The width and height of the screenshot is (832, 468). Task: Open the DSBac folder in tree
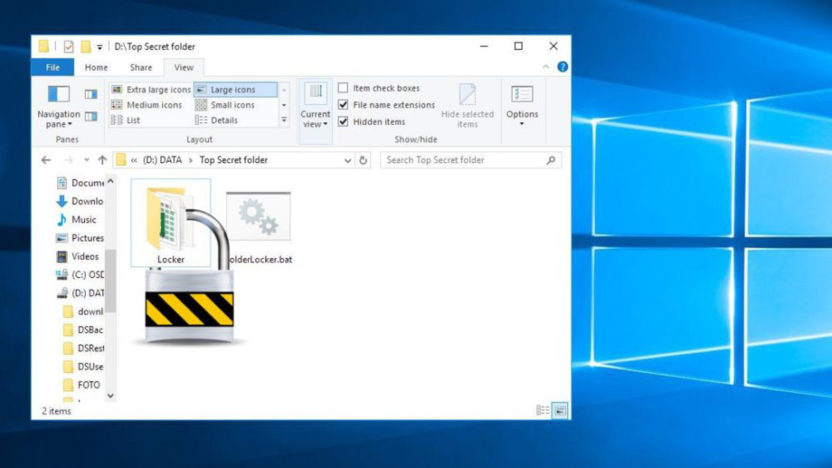click(83, 330)
